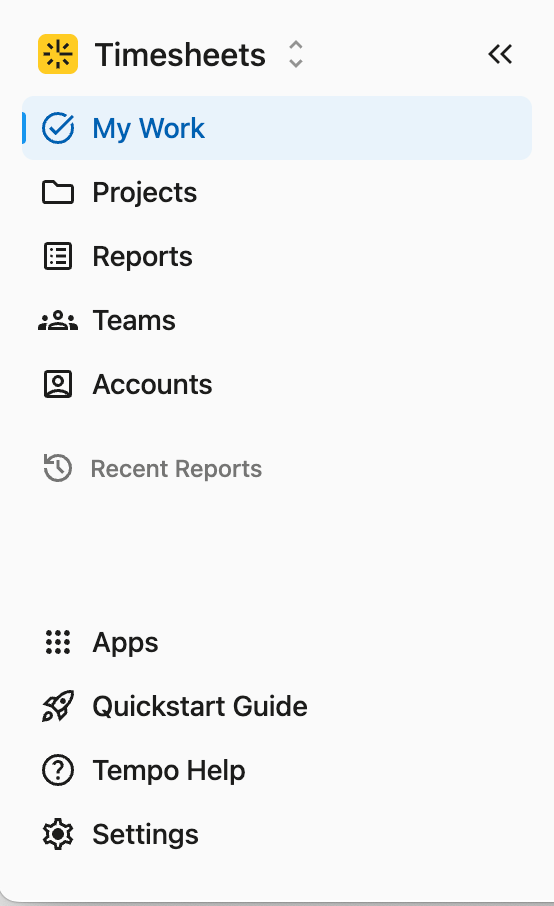Viewport: 554px width, 906px height.
Task: Open the Teams page link
Action: point(134,321)
